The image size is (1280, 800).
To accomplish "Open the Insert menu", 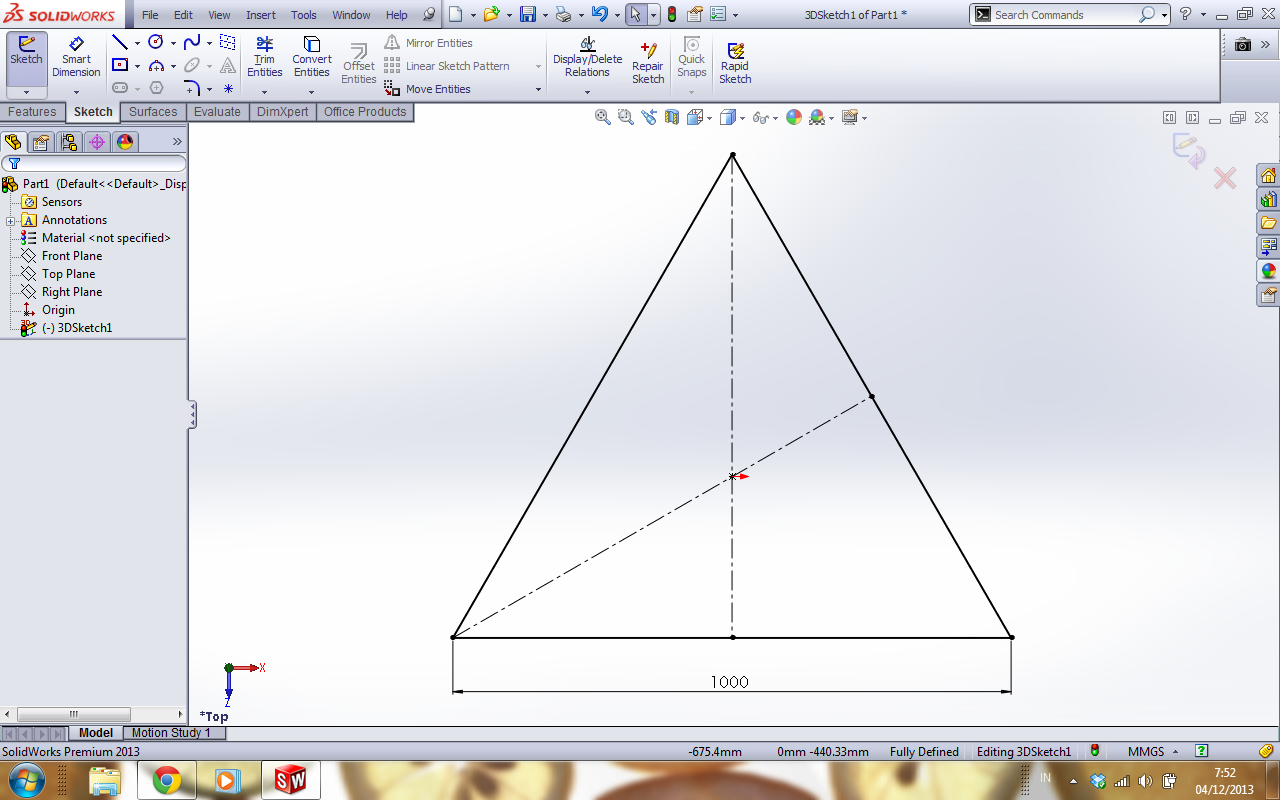I will click(x=261, y=15).
